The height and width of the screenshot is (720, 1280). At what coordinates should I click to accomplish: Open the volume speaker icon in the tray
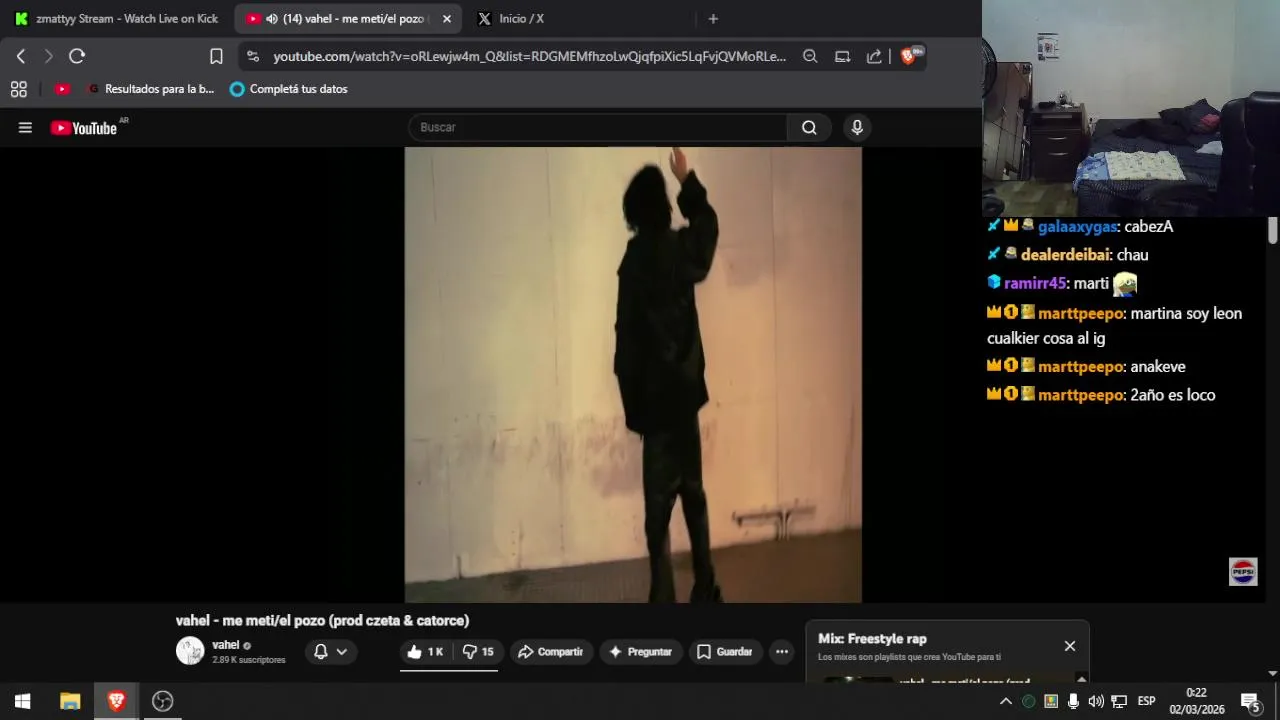point(1096,701)
